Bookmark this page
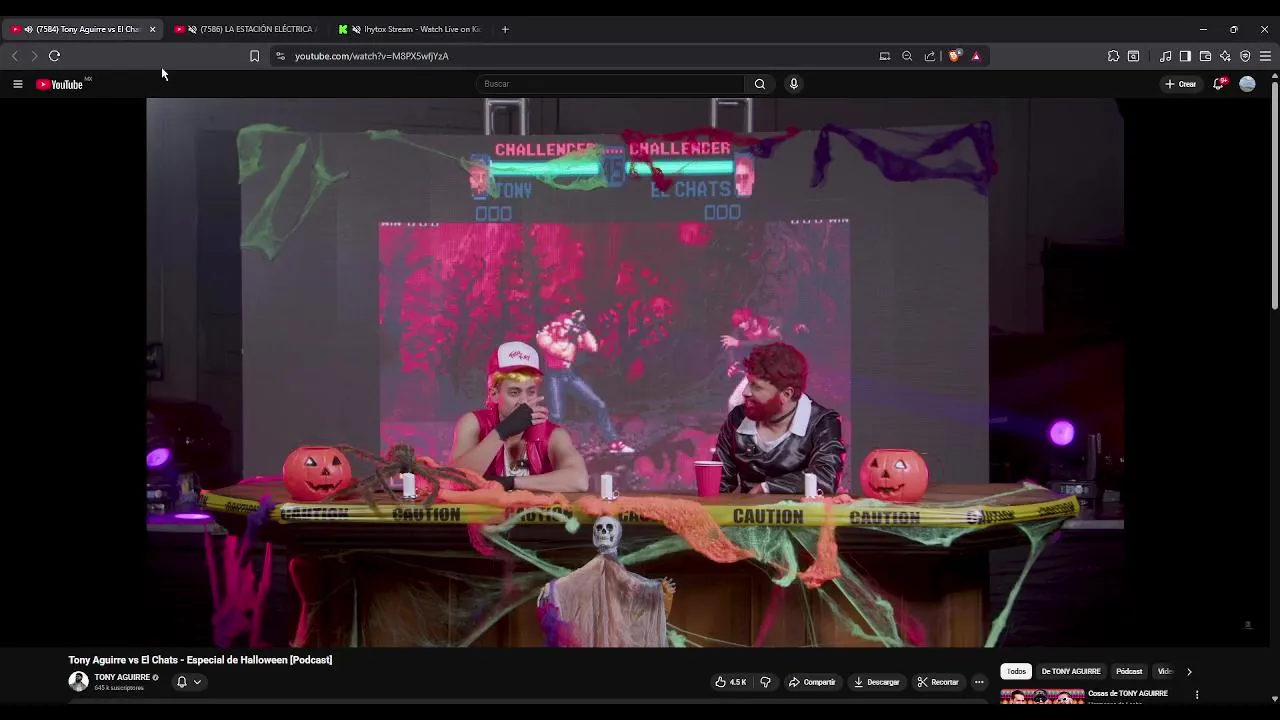The image size is (1280, 720). point(254,56)
